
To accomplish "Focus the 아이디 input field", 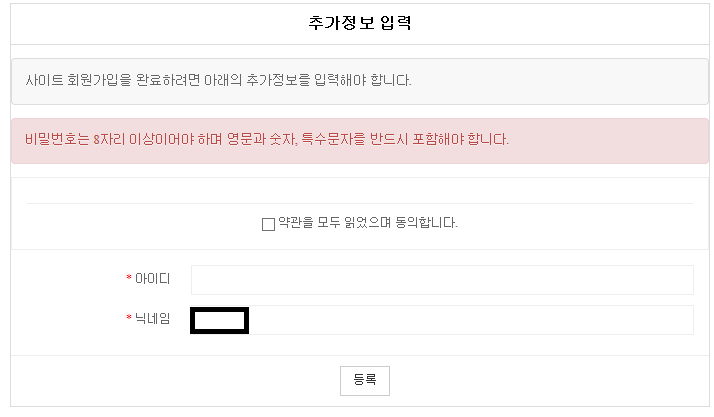I will pyautogui.click(x=442, y=280).
